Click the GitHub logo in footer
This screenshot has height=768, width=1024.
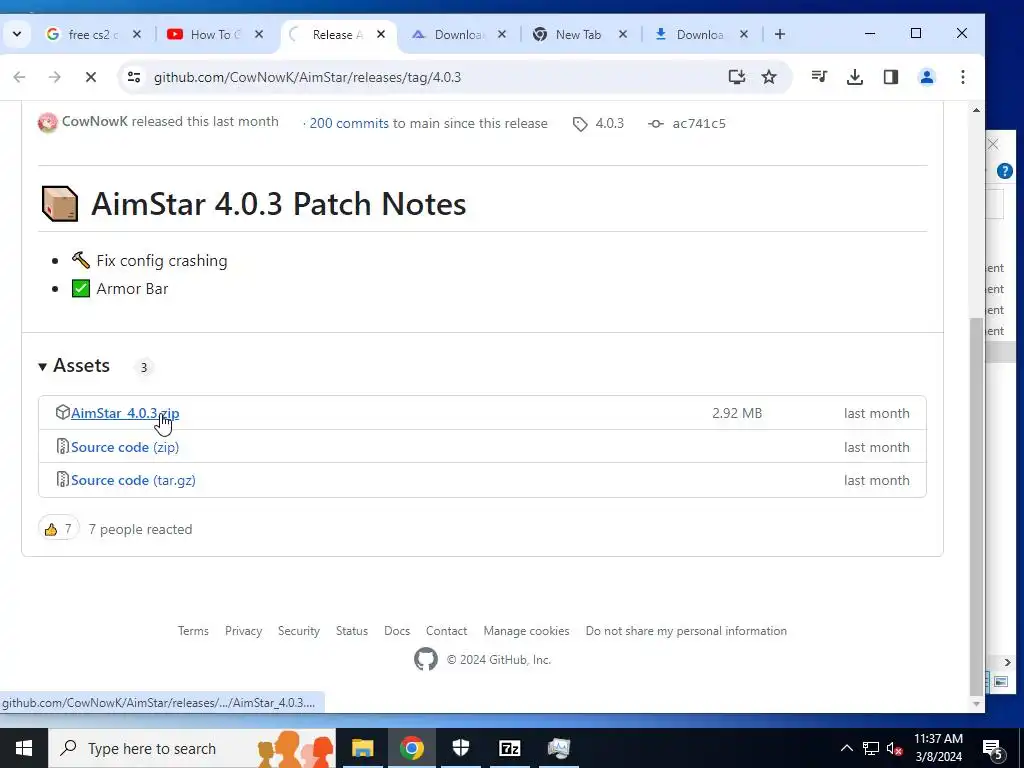click(426, 660)
